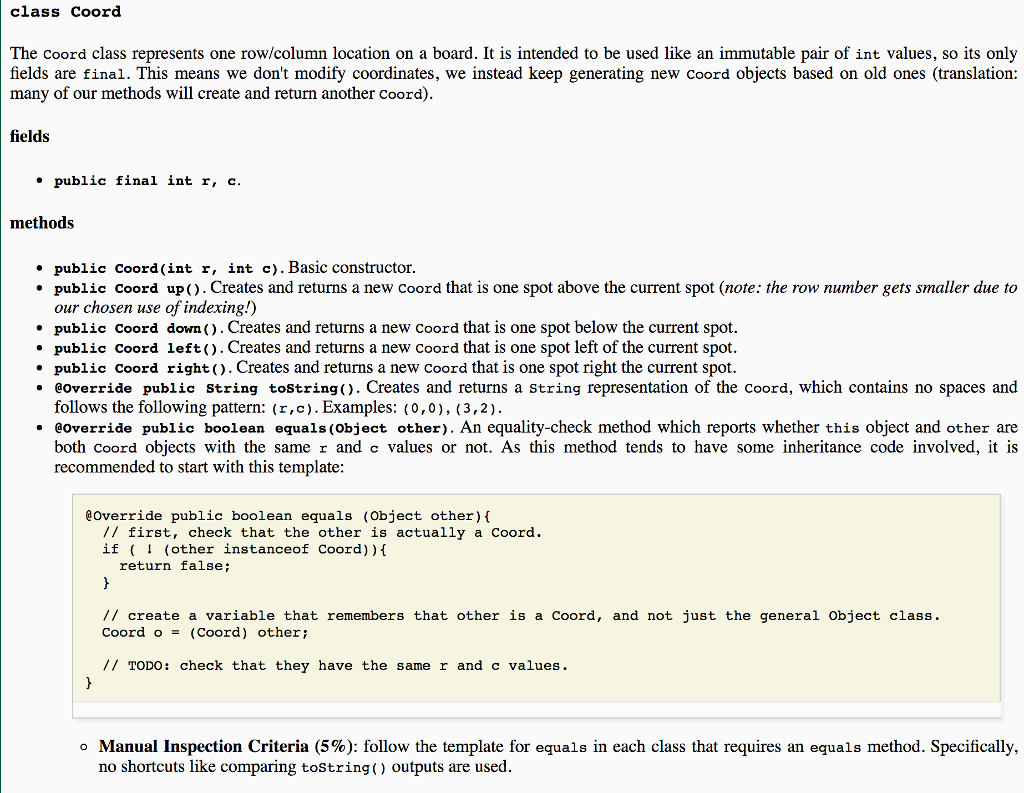This screenshot has height=793, width=1024.
Task: Click the 'Basic constructor.' description
Action: point(352,267)
